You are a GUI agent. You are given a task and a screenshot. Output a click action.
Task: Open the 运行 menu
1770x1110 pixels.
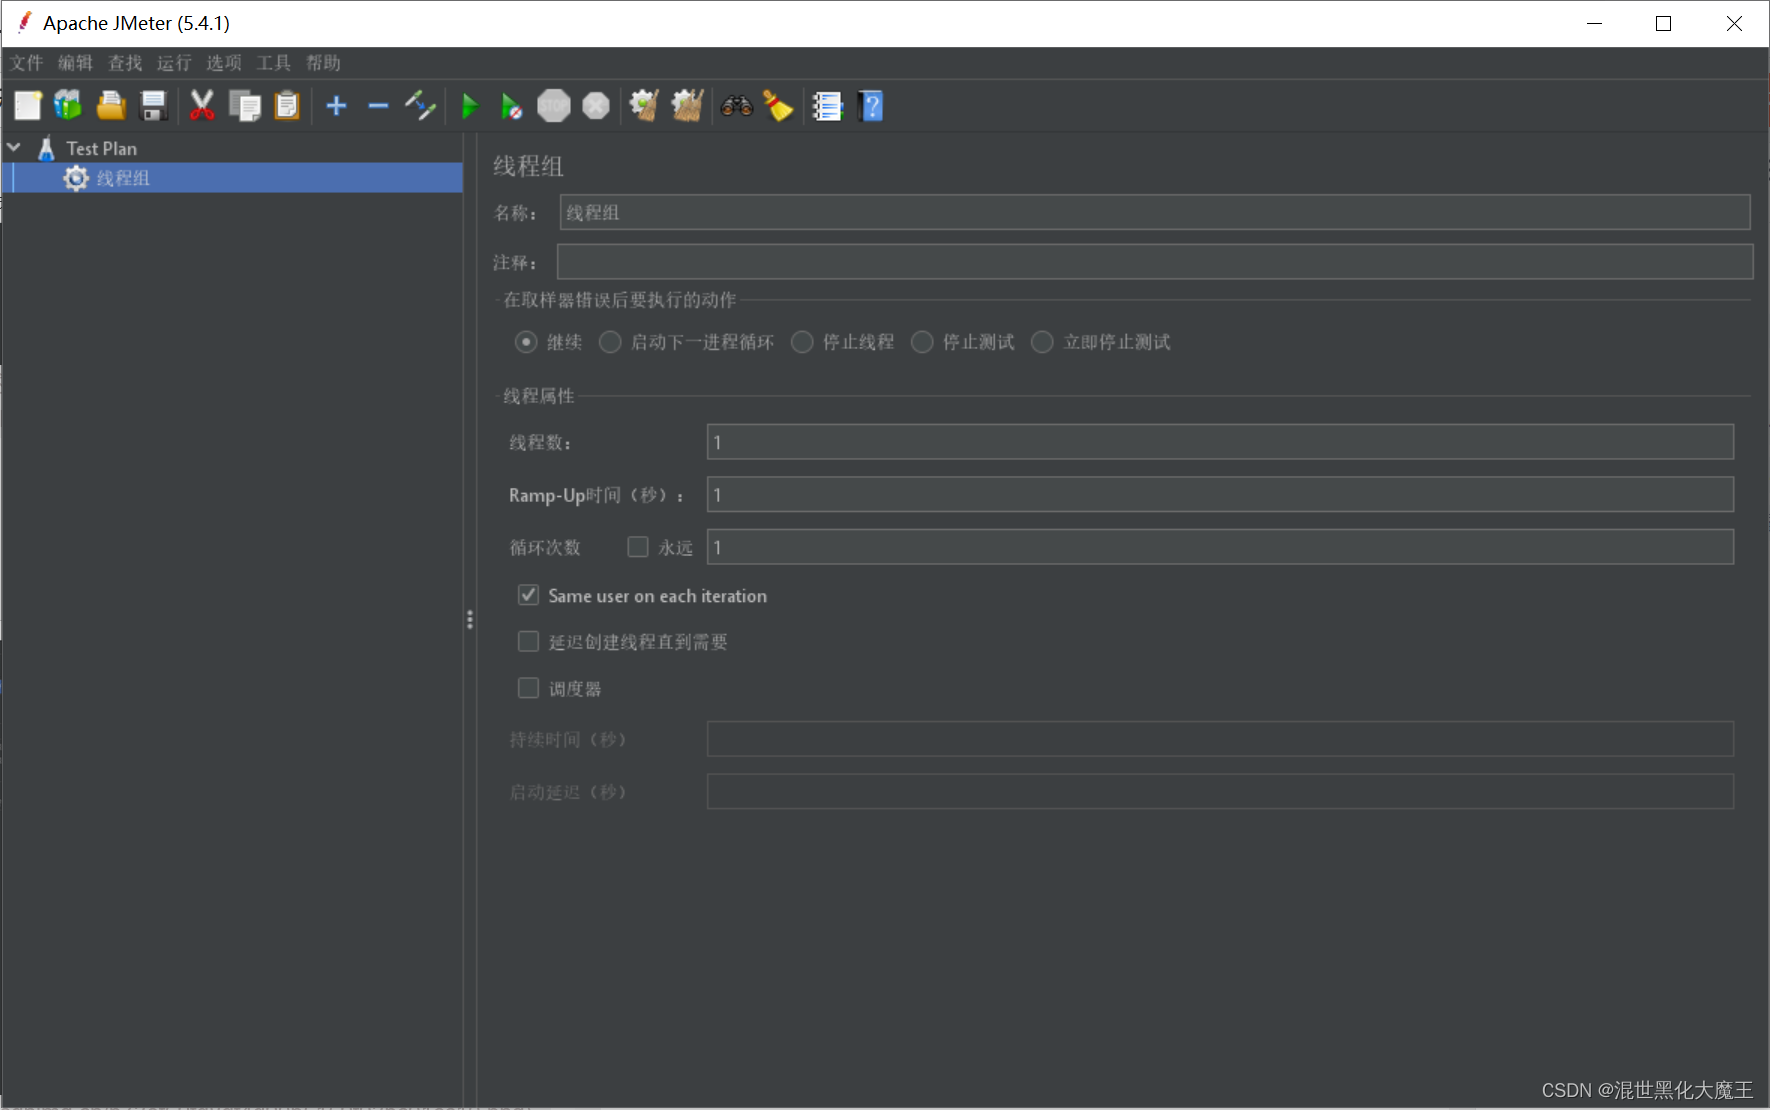pyautogui.click(x=174, y=63)
